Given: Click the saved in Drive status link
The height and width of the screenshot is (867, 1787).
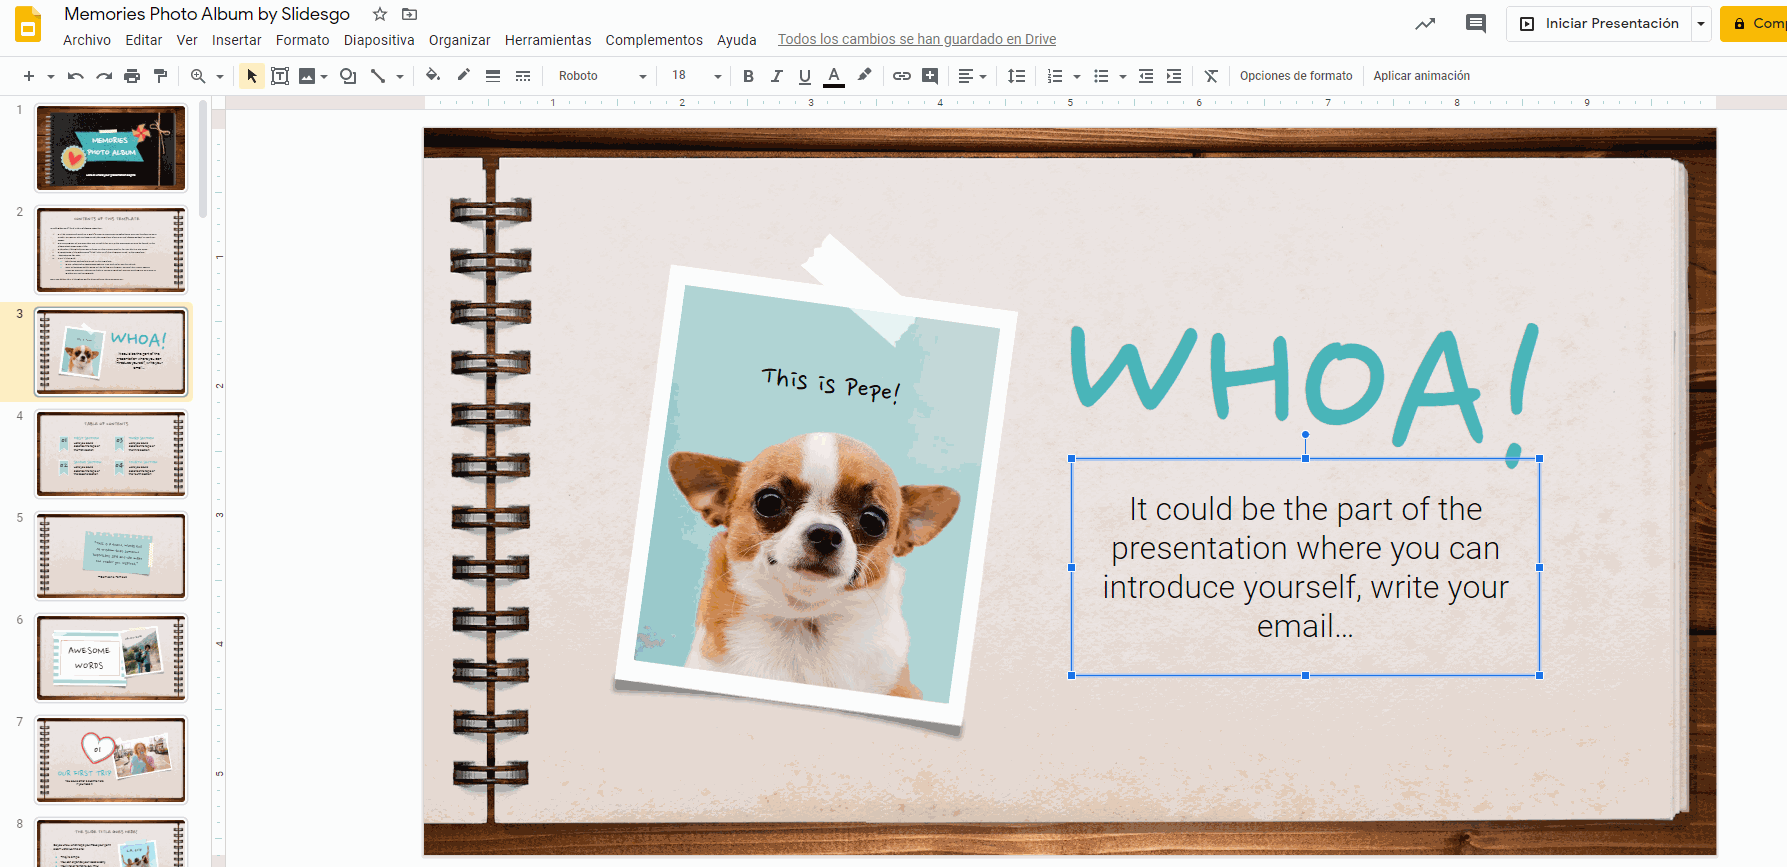Looking at the screenshot, I should [x=917, y=40].
